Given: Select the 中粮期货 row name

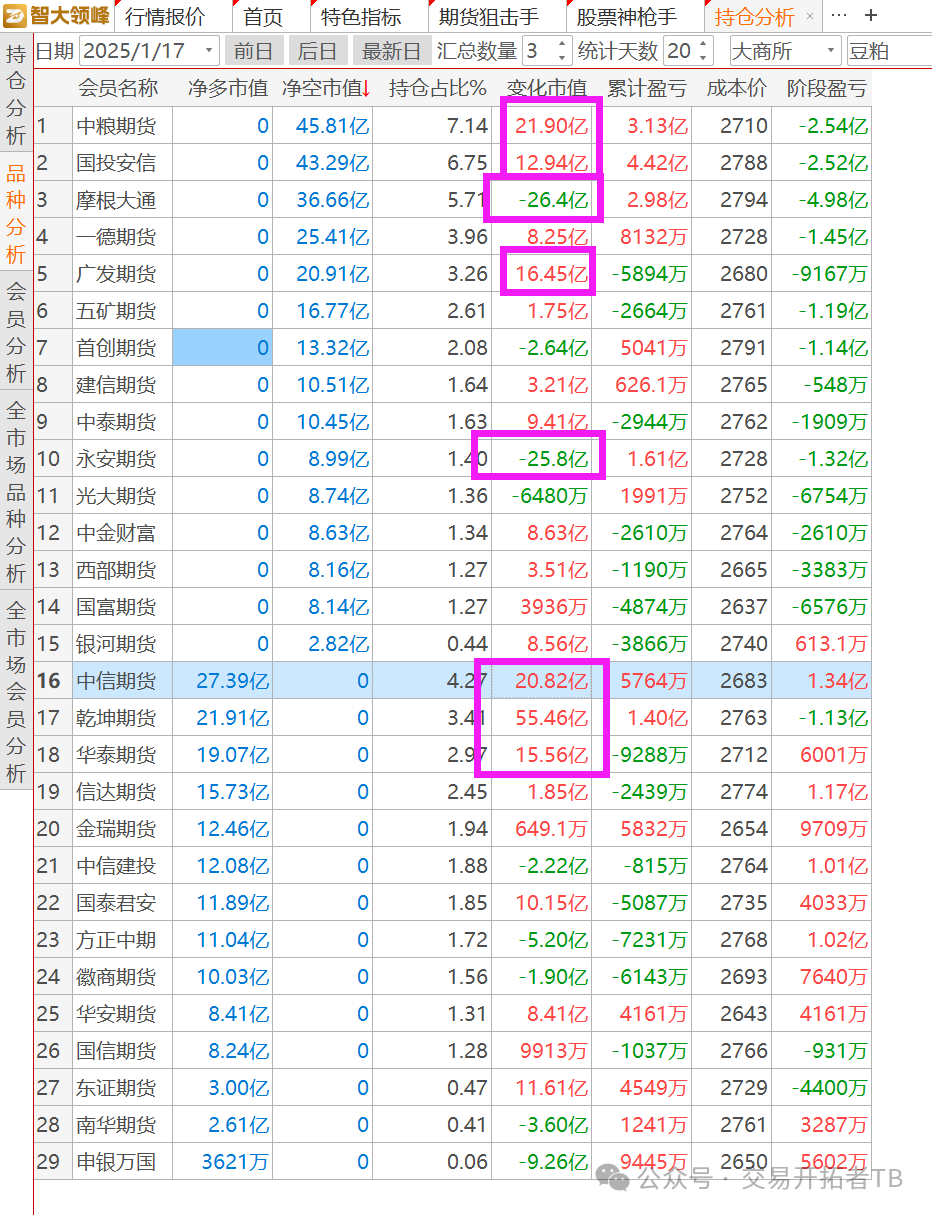Looking at the screenshot, I should coord(116,126).
